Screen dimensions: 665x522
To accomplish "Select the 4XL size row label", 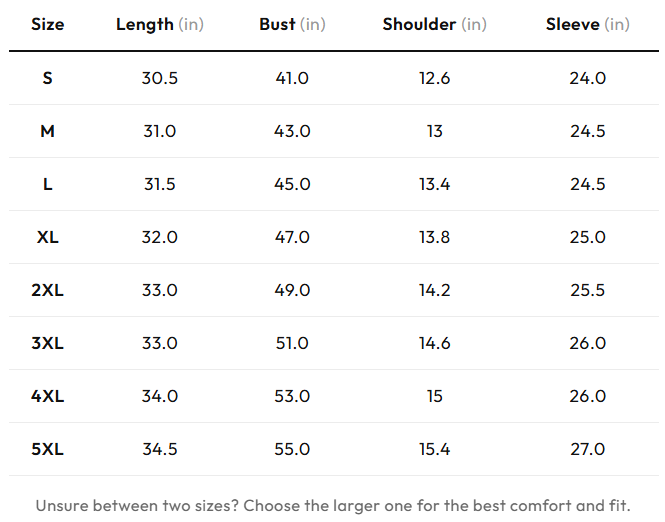I will (48, 396).
